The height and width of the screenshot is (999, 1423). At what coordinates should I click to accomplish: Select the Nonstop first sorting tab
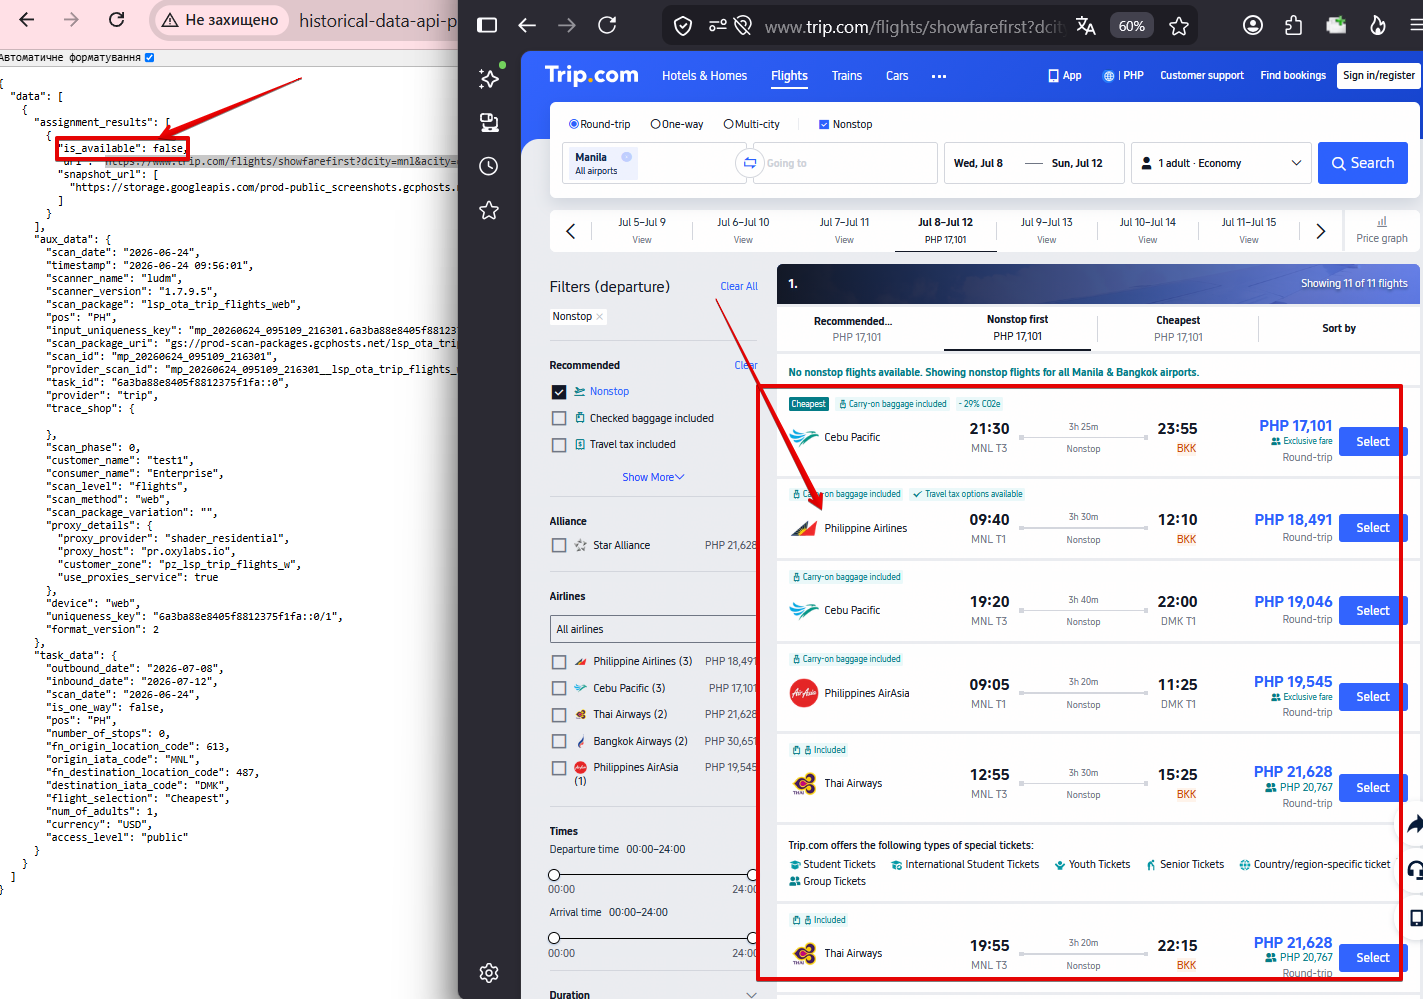point(1017,328)
